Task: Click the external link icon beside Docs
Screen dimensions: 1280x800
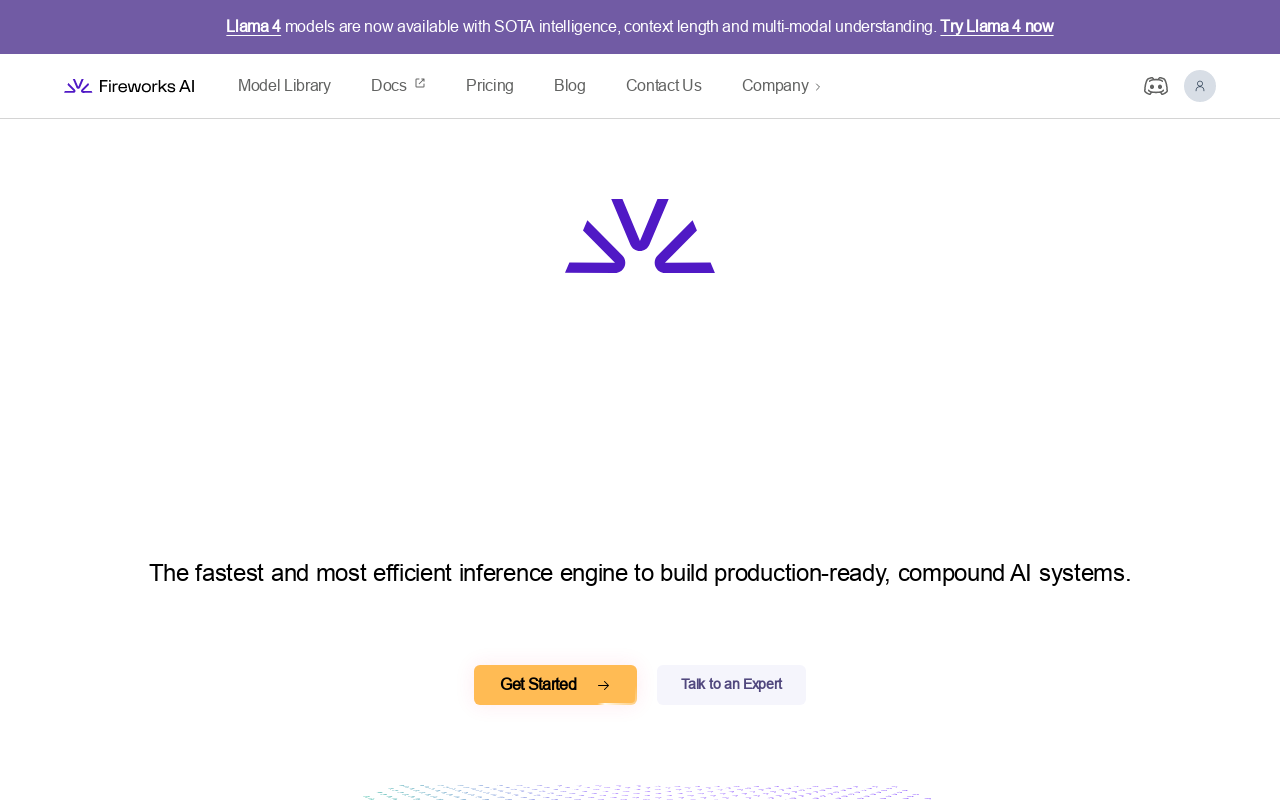Action: [x=420, y=84]
